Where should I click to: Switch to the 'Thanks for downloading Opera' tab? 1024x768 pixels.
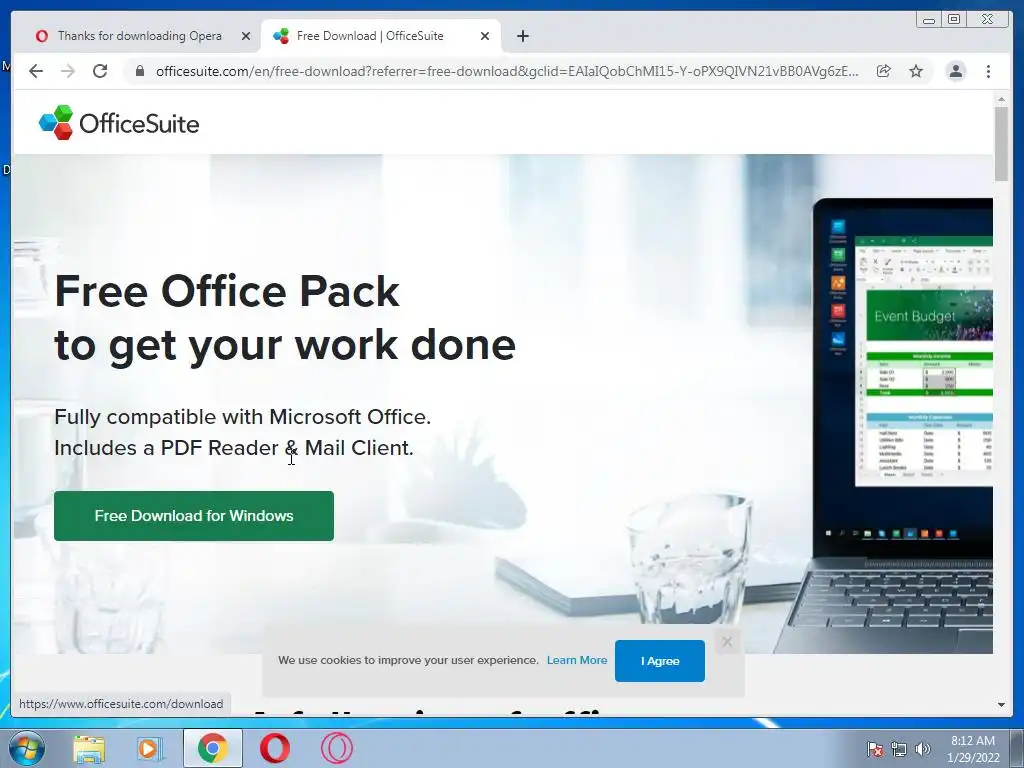coord(139,36)
